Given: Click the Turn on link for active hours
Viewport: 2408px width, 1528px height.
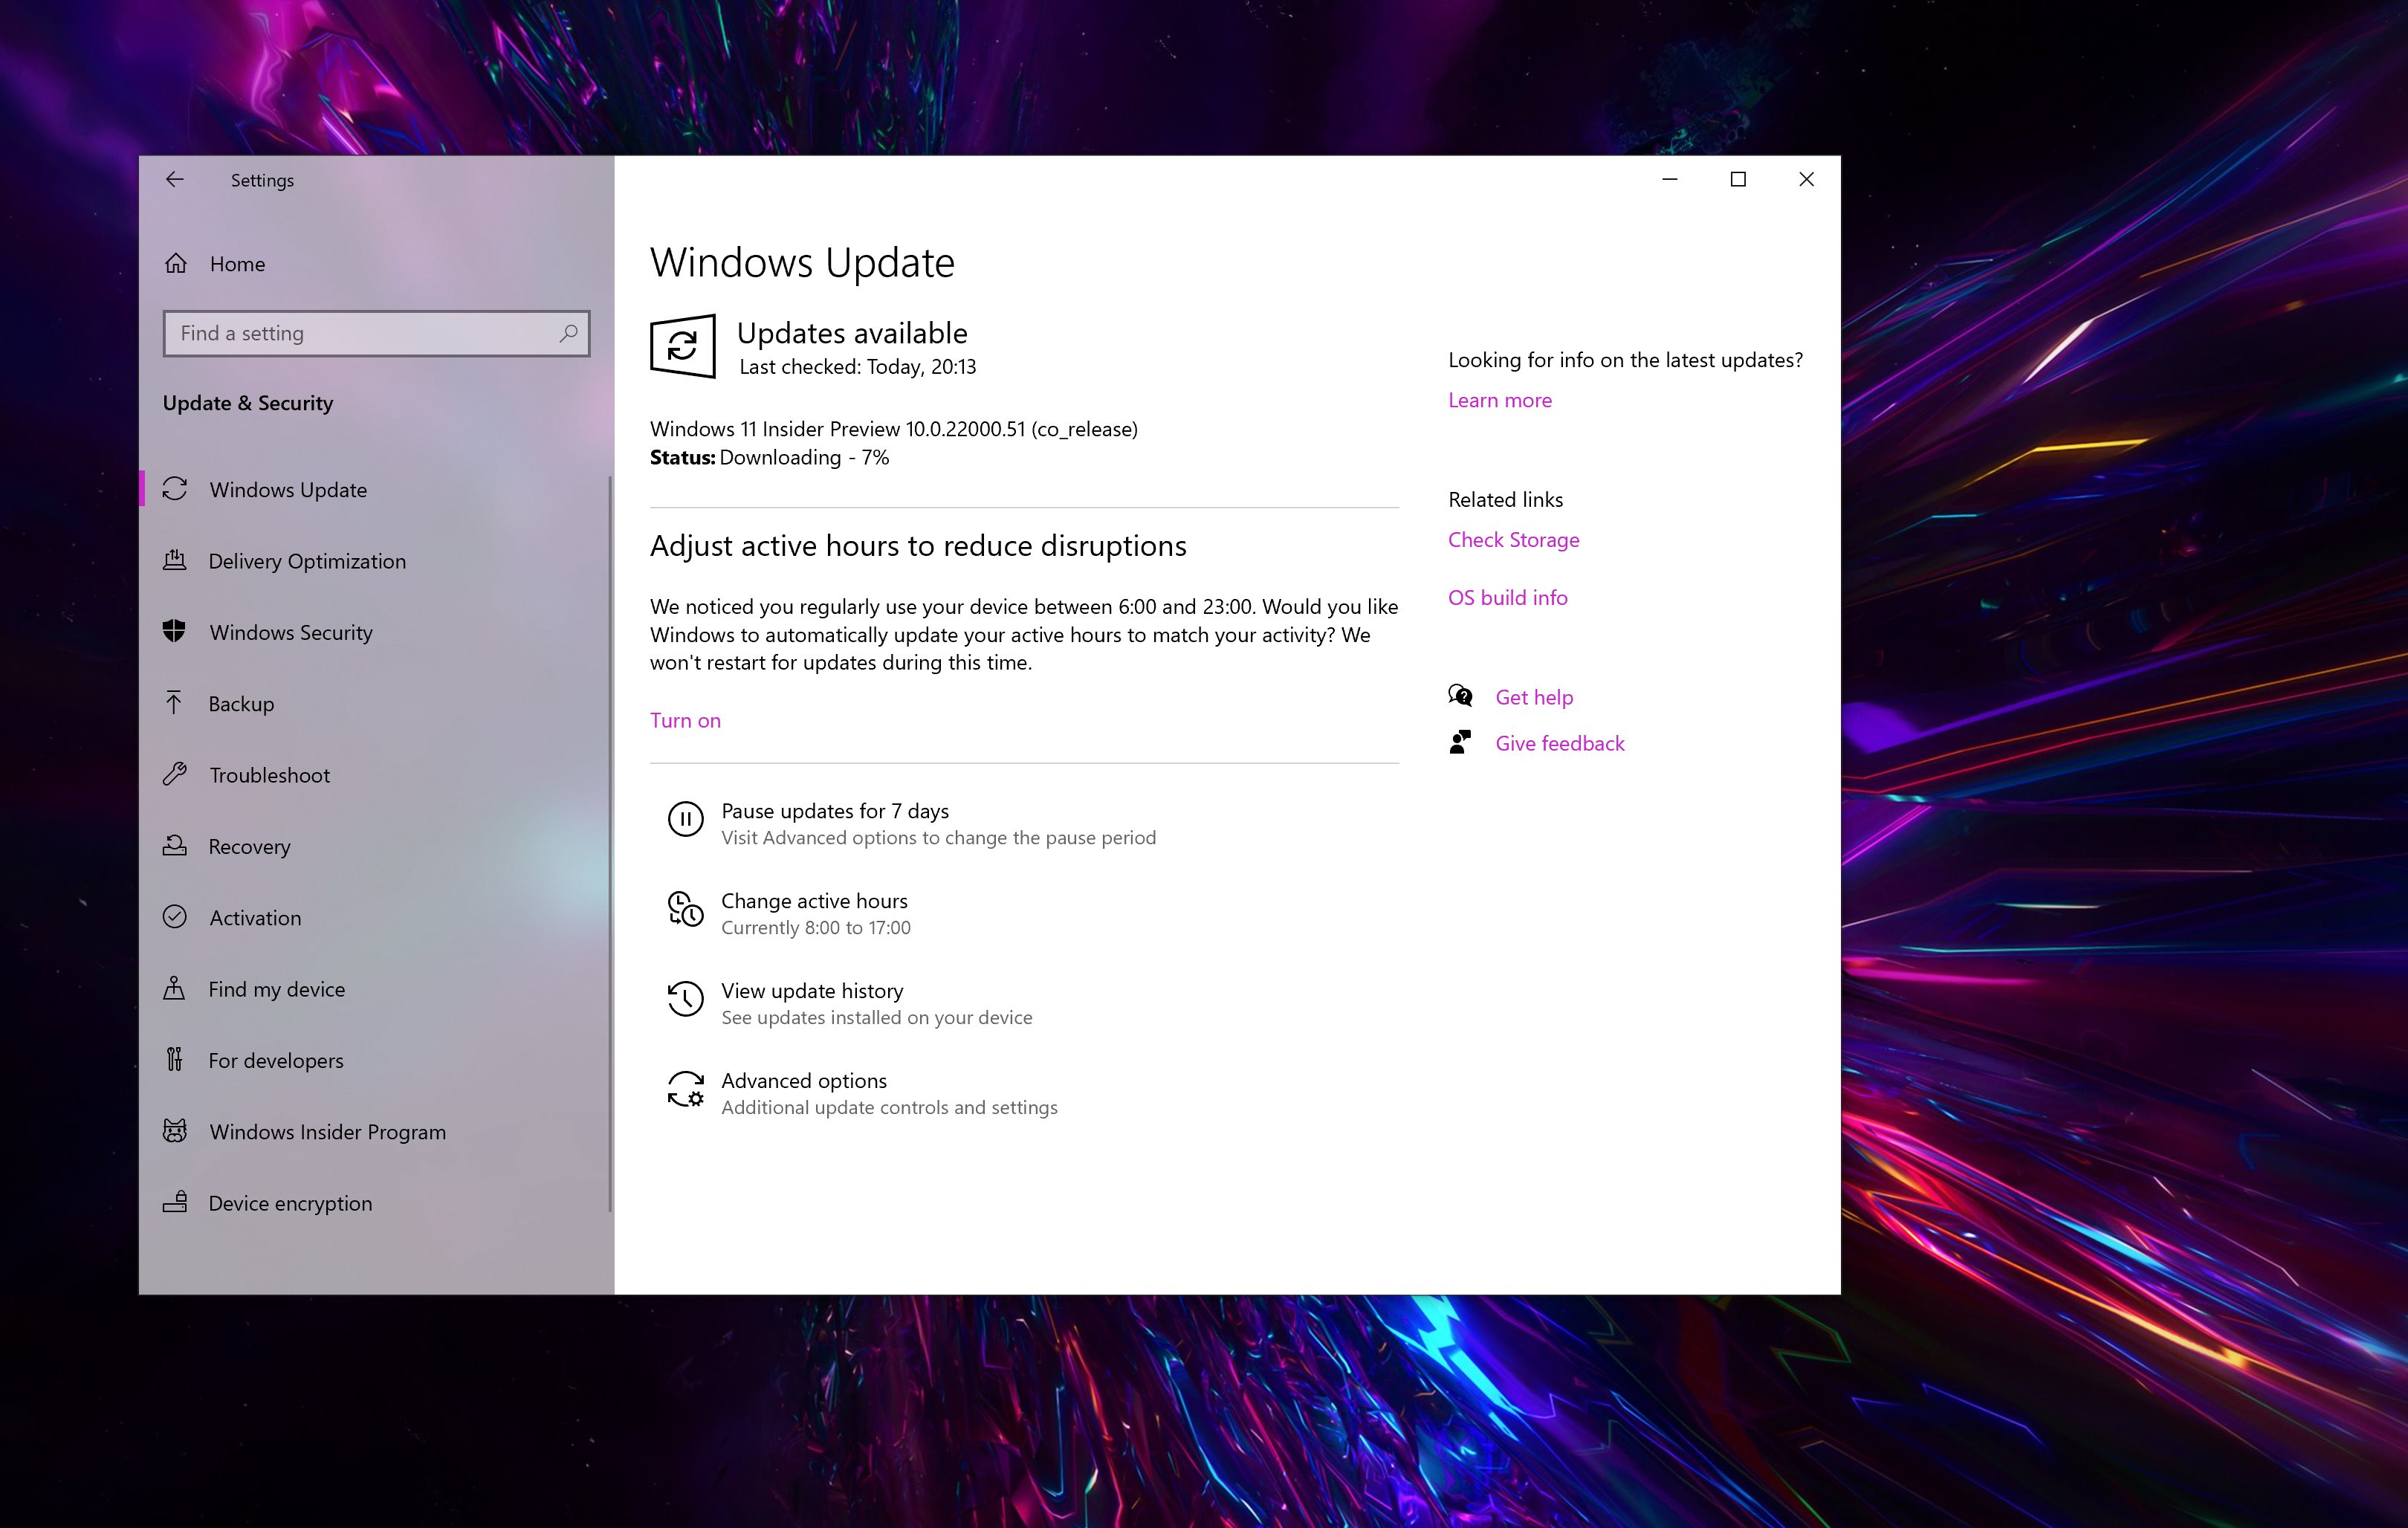Looking at the screenshot, I should point(685,720).
